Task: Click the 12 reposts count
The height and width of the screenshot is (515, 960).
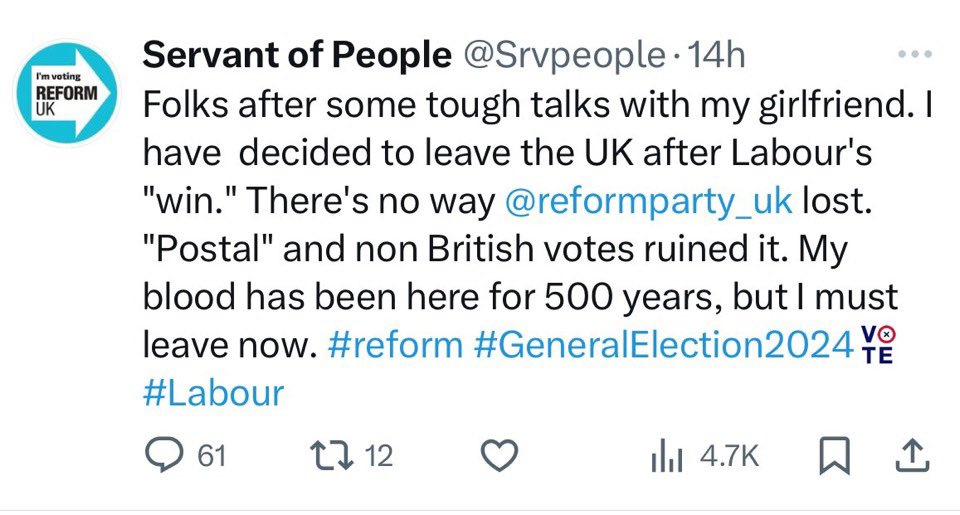Action: [378, 457]
